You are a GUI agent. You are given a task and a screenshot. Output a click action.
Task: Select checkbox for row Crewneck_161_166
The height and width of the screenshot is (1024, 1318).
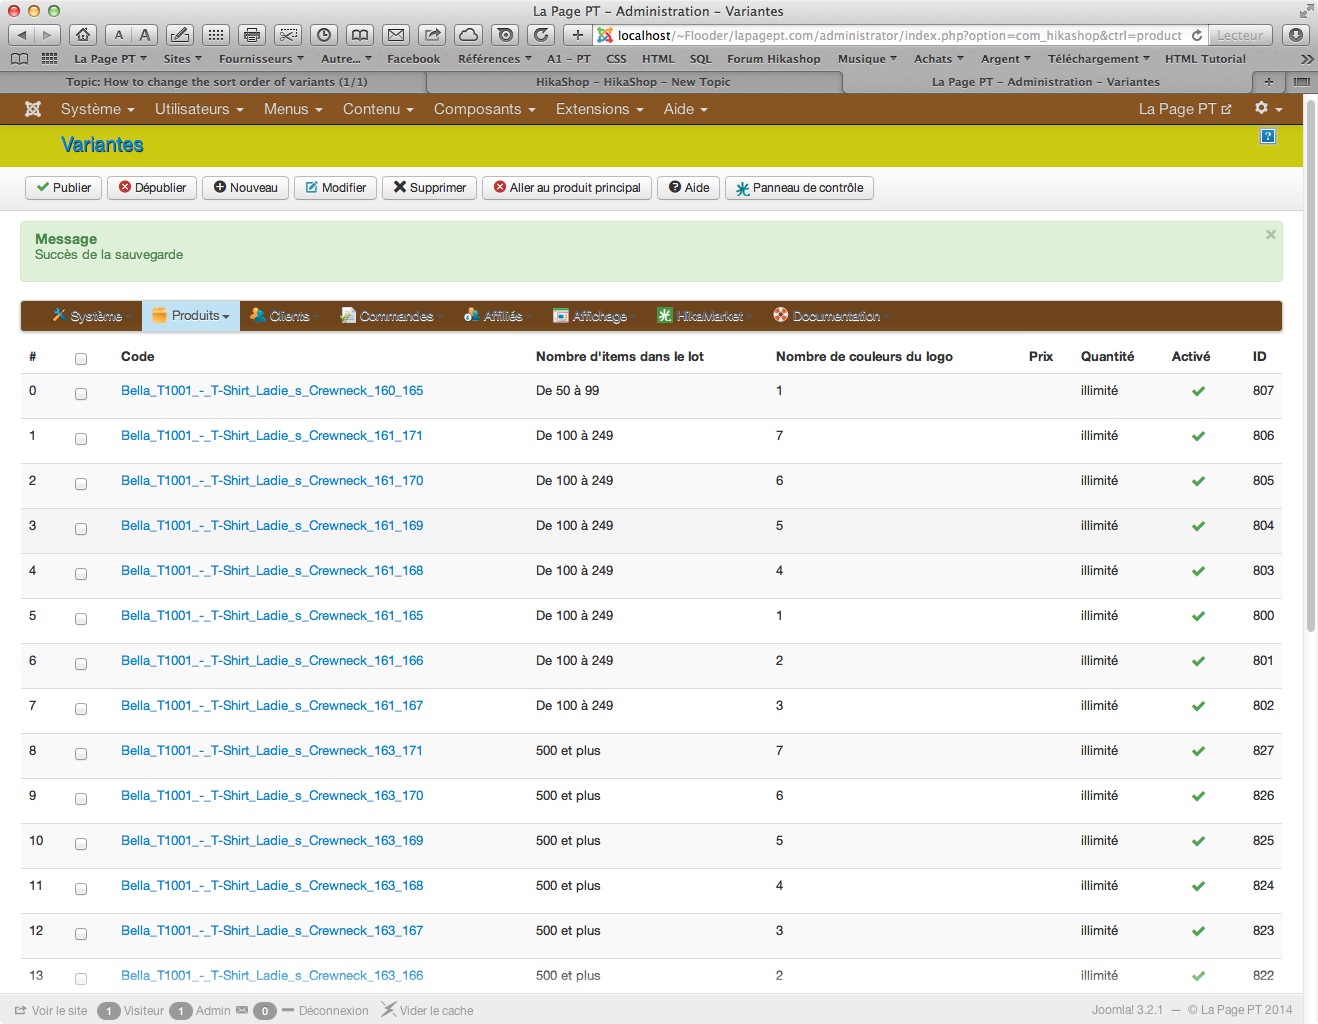click(x=81, y=664)
